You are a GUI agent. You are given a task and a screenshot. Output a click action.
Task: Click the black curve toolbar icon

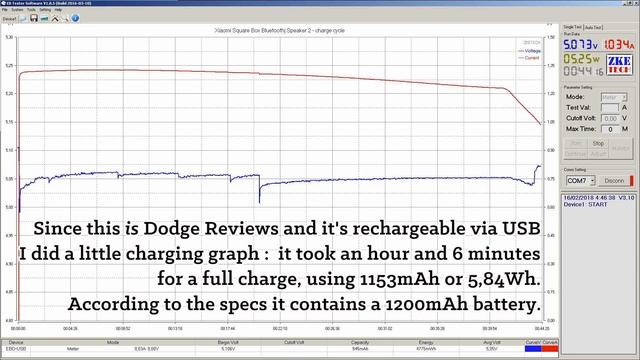tap(55, 18)
